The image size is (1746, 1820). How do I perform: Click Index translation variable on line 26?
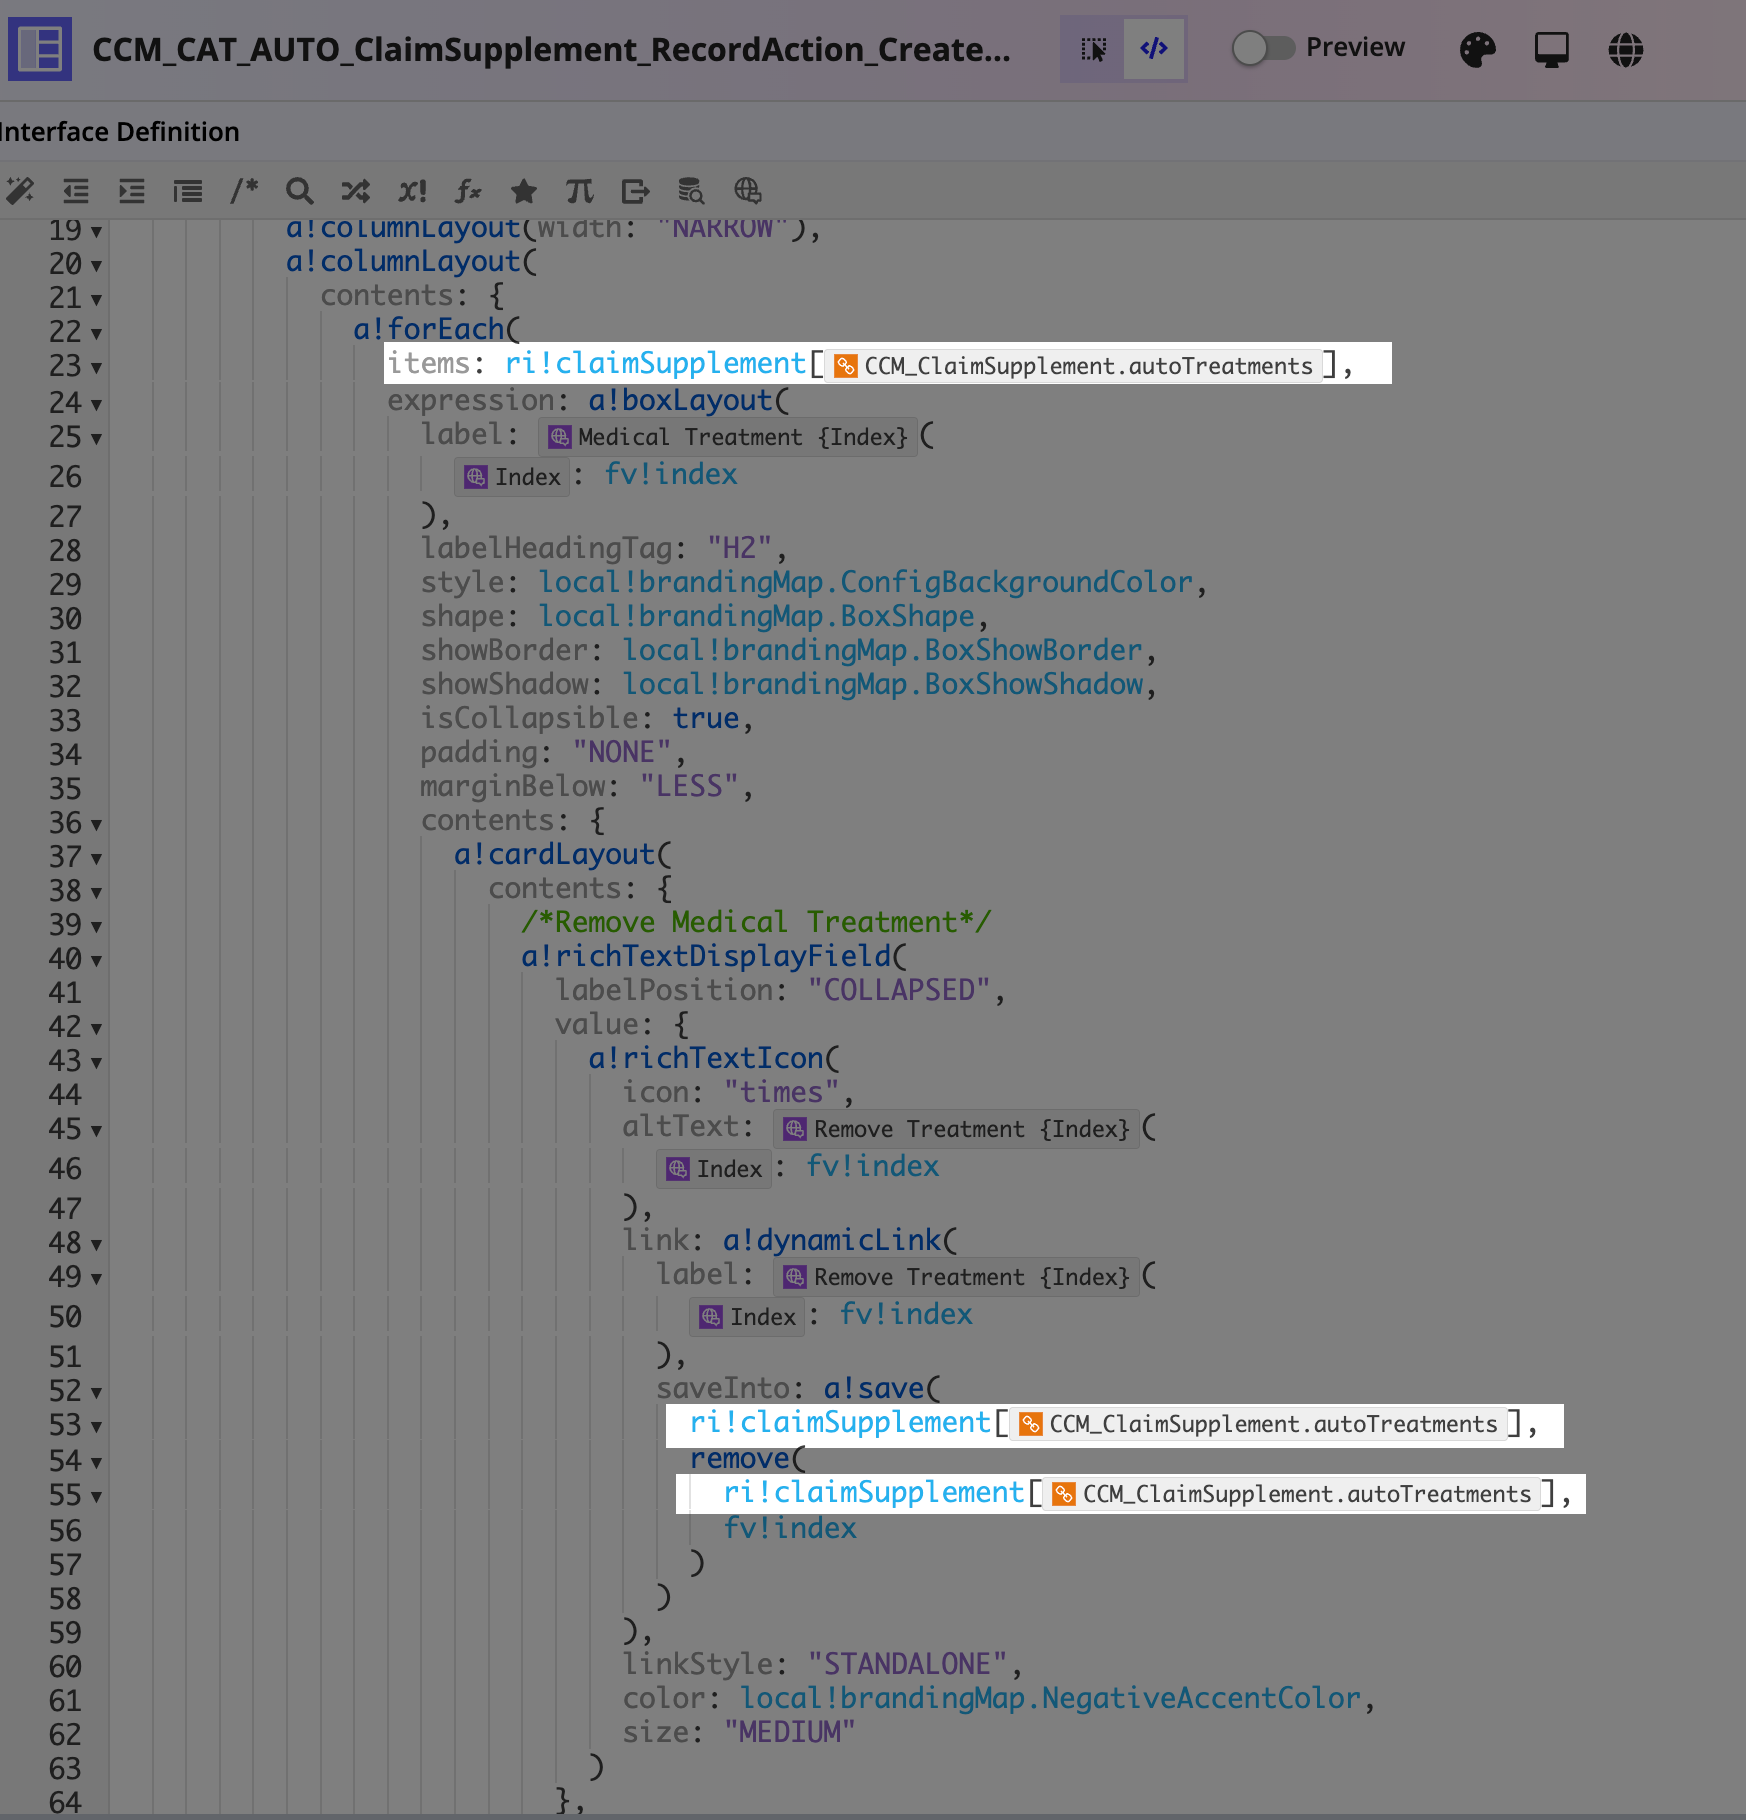(512, 477)
